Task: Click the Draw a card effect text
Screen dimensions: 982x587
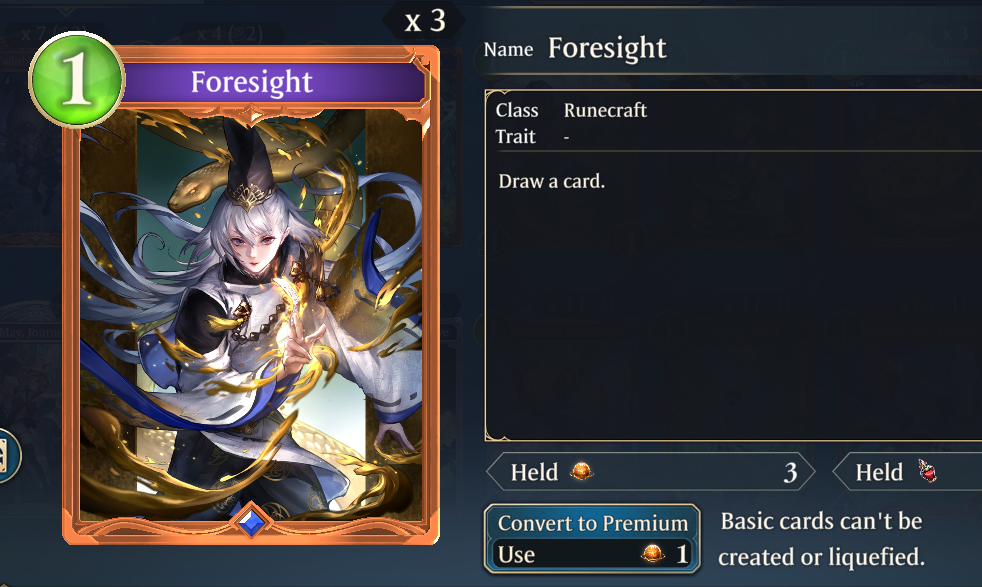Action: point(552,181)
